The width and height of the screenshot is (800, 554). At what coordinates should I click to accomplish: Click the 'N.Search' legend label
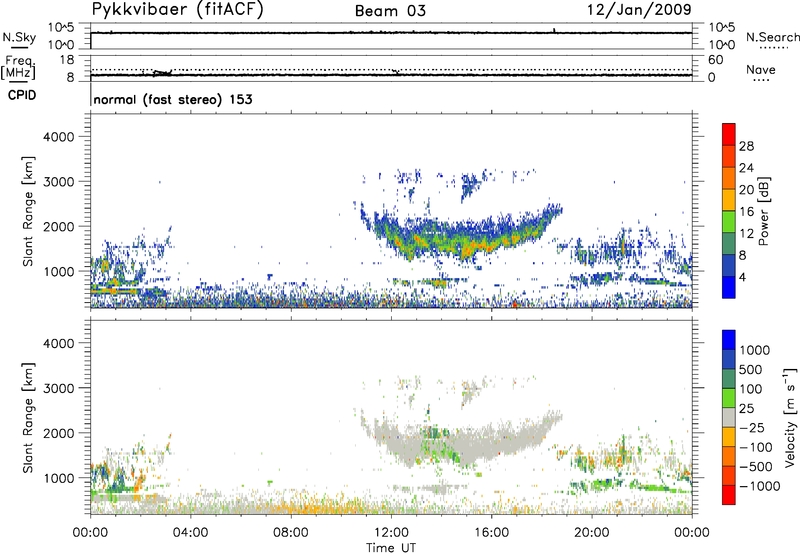click(772, 37)
